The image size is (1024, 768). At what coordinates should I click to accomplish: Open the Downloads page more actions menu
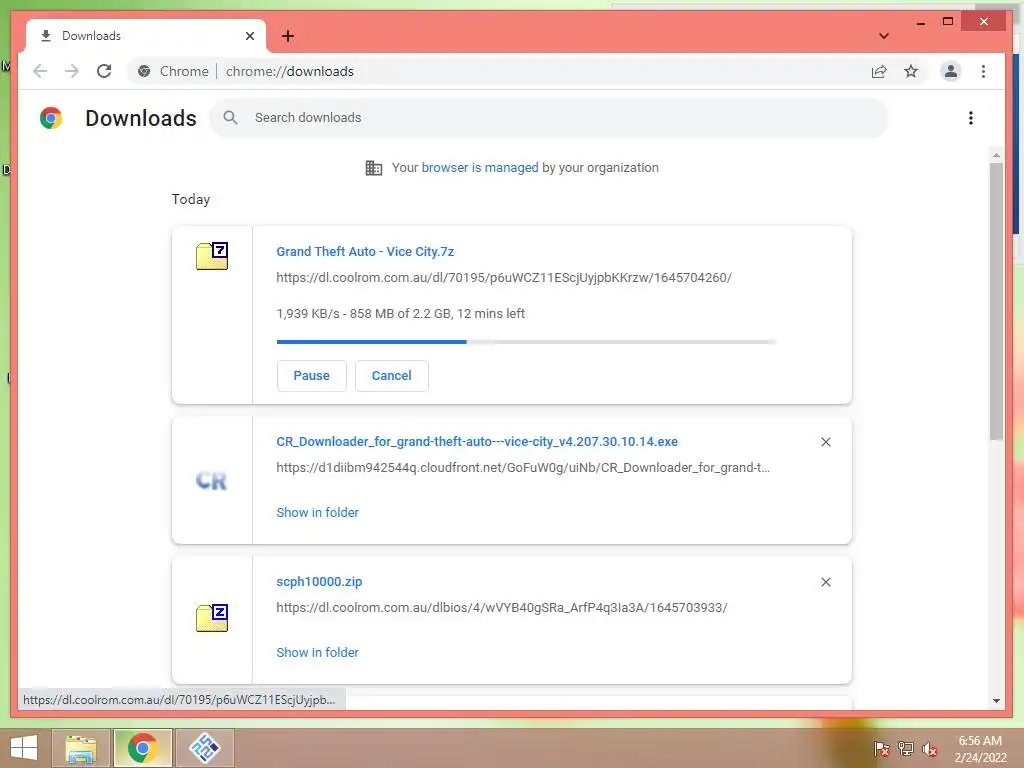click(970, 118)
